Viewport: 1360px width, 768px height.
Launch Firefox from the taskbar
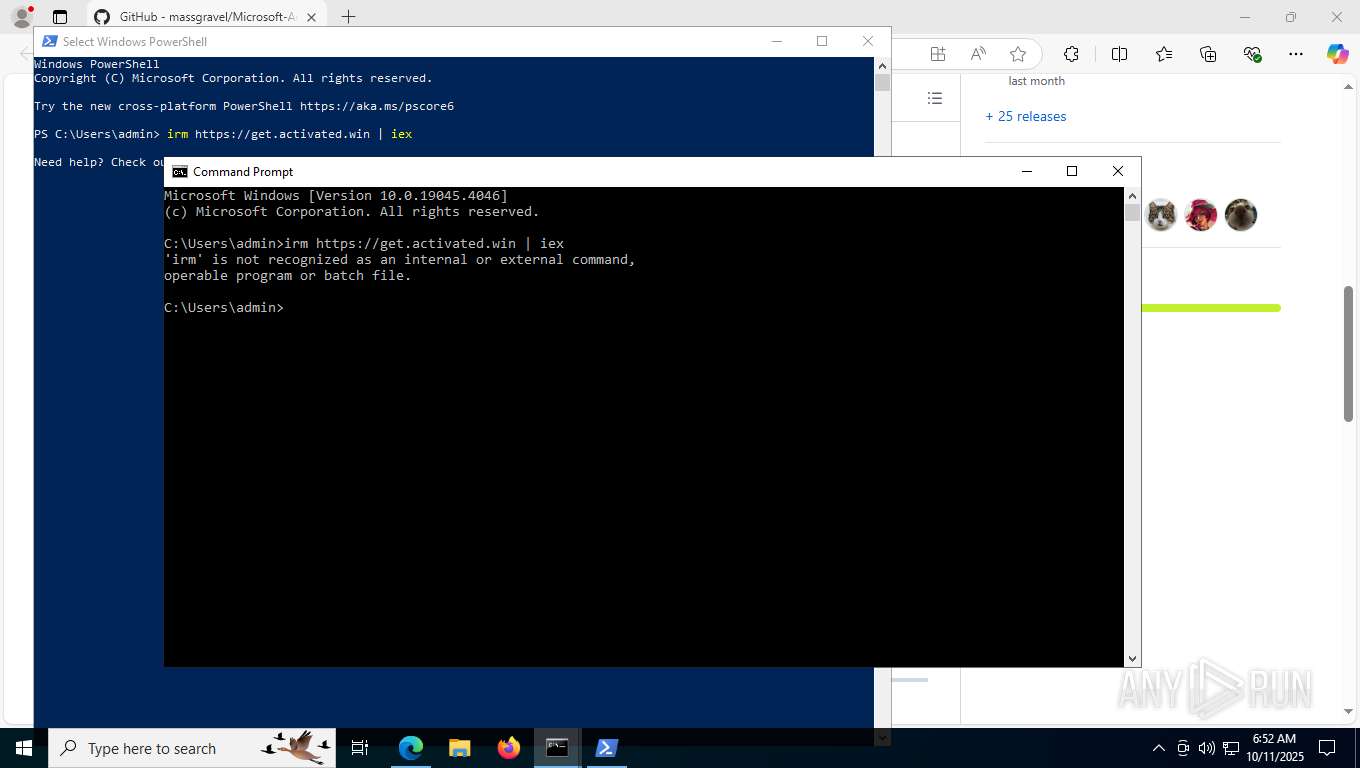click(x=508, y=748)
